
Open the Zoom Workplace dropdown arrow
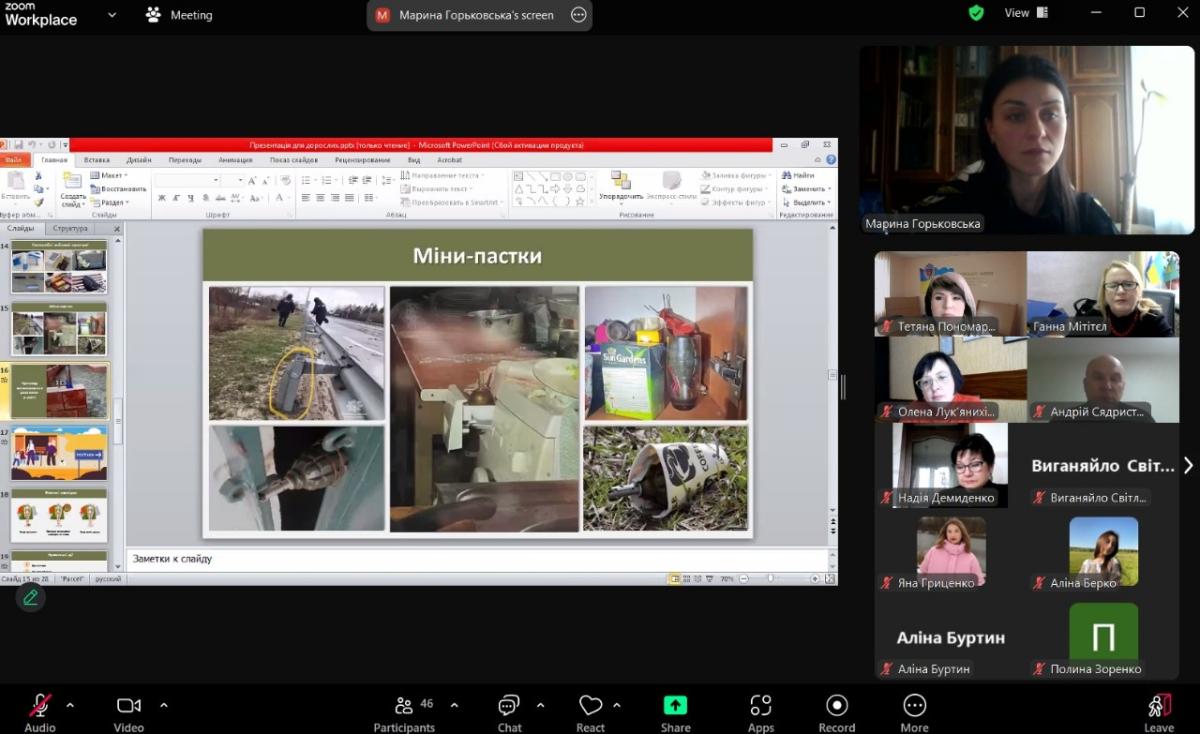click(111, 15)
